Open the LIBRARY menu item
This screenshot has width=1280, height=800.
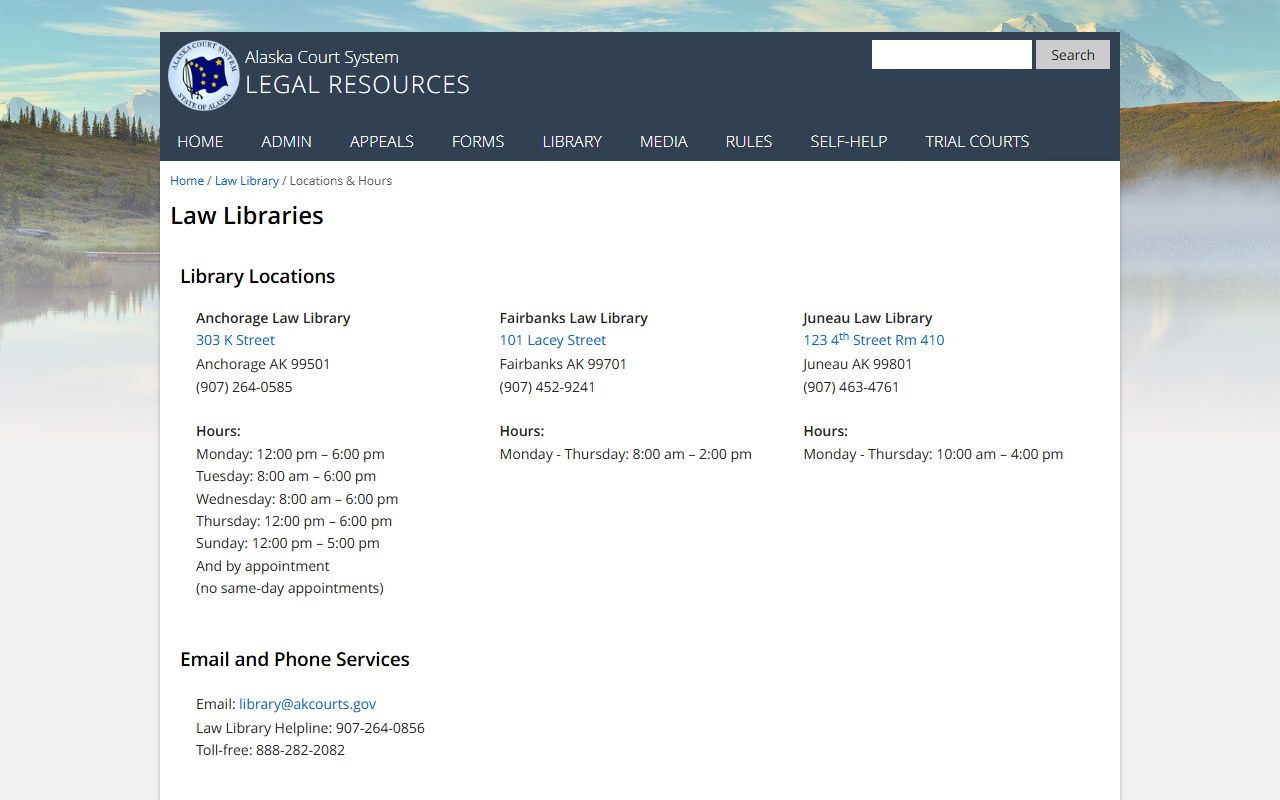[x=572, y=141]
